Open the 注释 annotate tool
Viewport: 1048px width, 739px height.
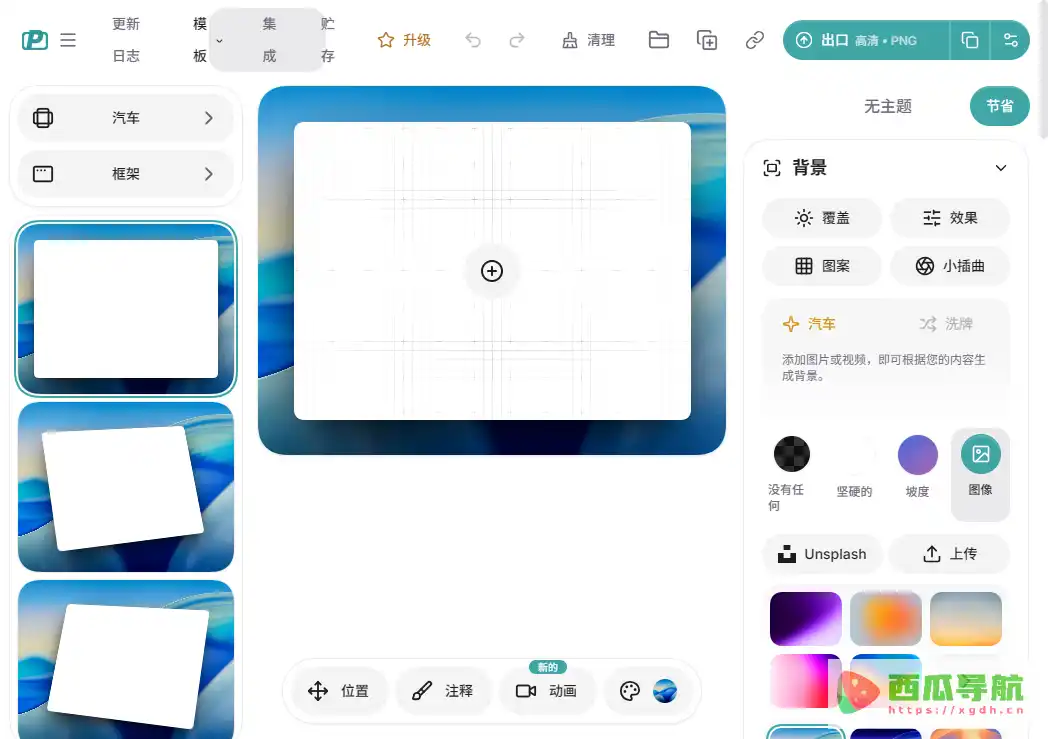(442, 691)
